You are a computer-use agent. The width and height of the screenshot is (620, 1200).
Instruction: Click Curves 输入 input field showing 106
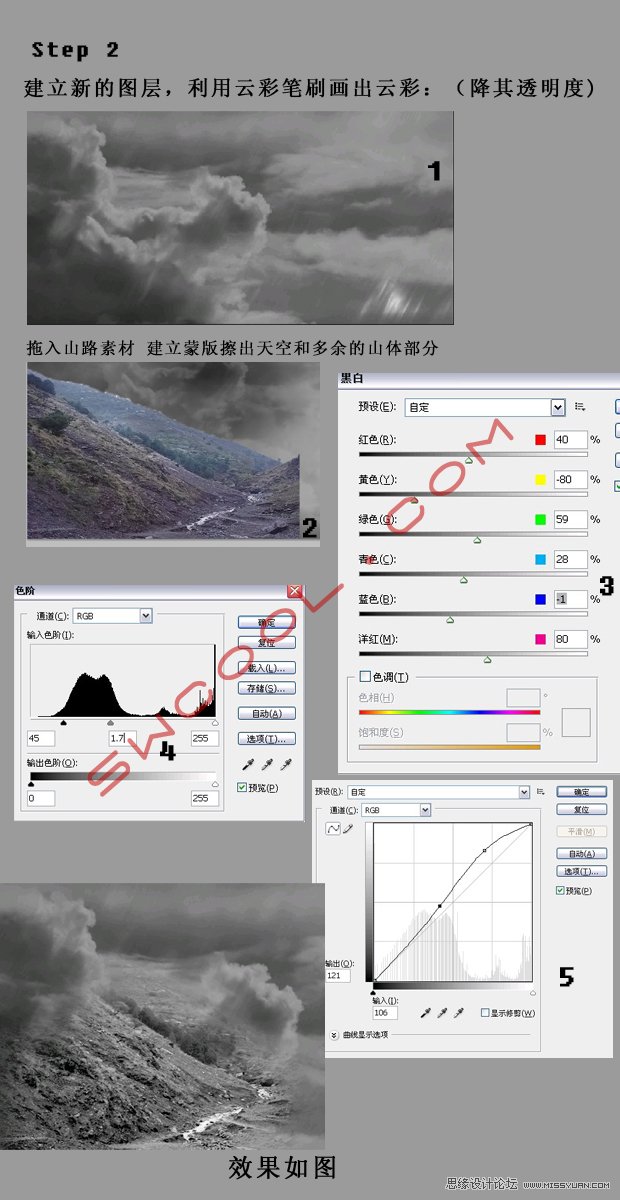[x=385, y=1013]
